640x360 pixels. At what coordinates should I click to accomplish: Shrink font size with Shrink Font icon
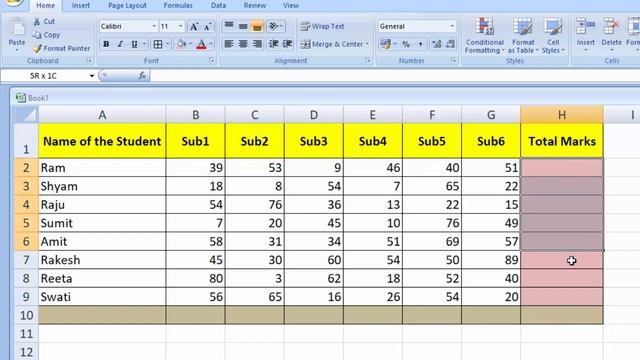pos(207,27)
